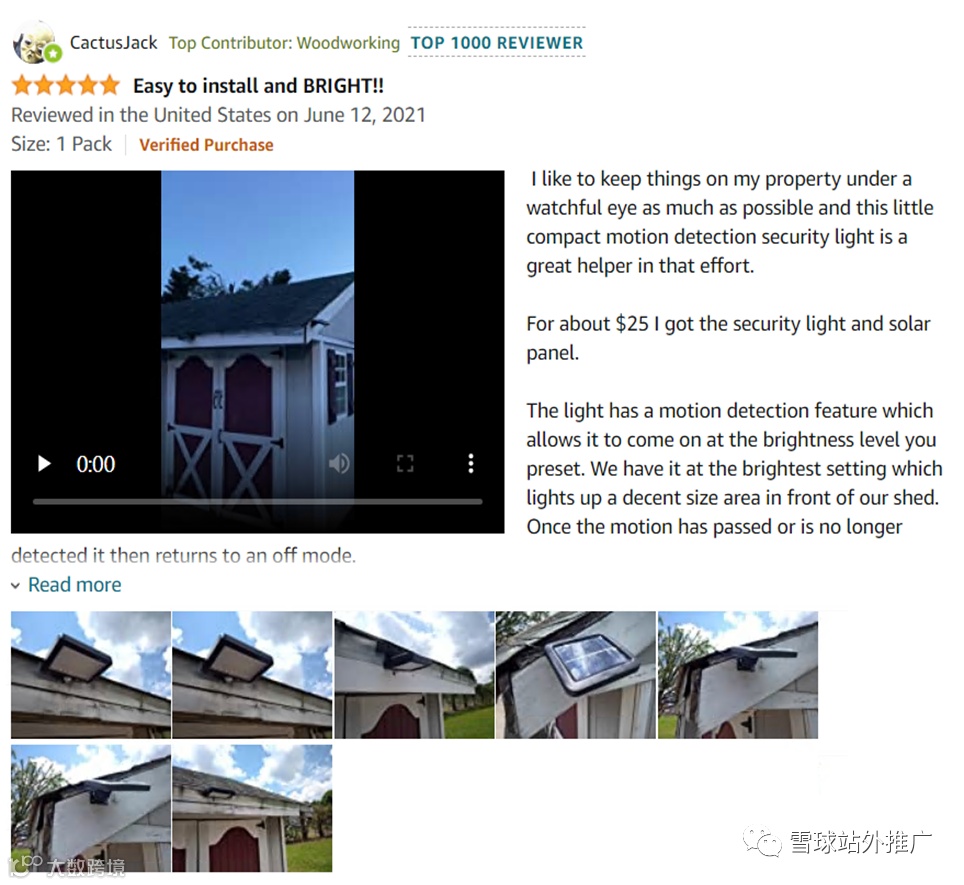Click TOP 1000 REVIEWER badge
The height and width of the screenshot is (885, 964).
click(497, 42)
